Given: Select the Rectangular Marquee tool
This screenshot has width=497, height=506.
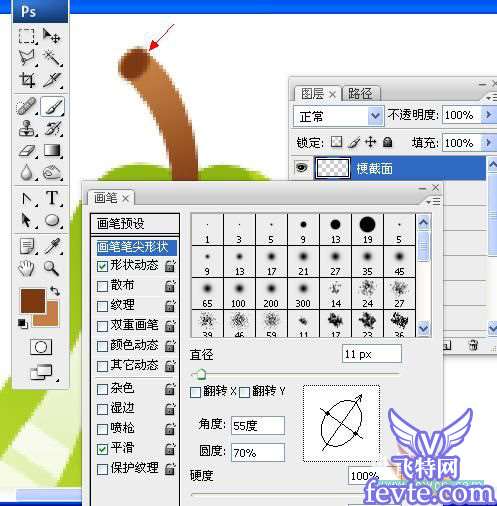Looking at the screenshot, I should (27, 36).
